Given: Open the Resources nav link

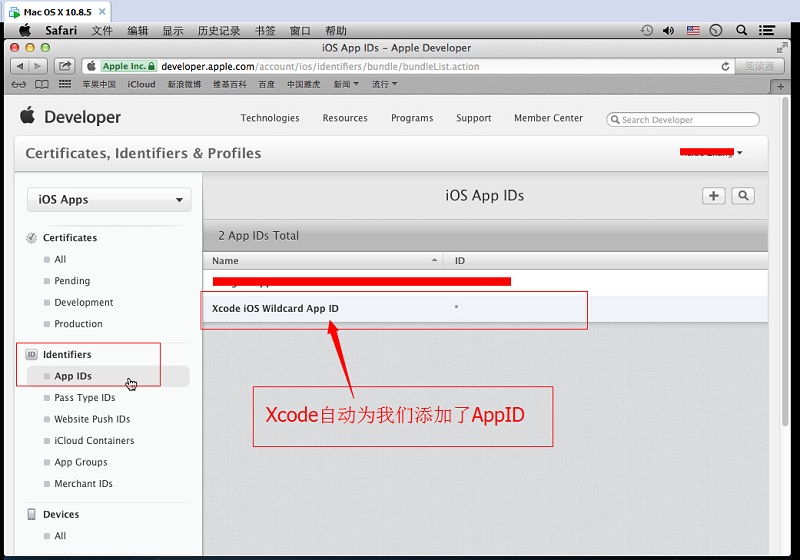Looking at the screenshot, I should 345,118.
